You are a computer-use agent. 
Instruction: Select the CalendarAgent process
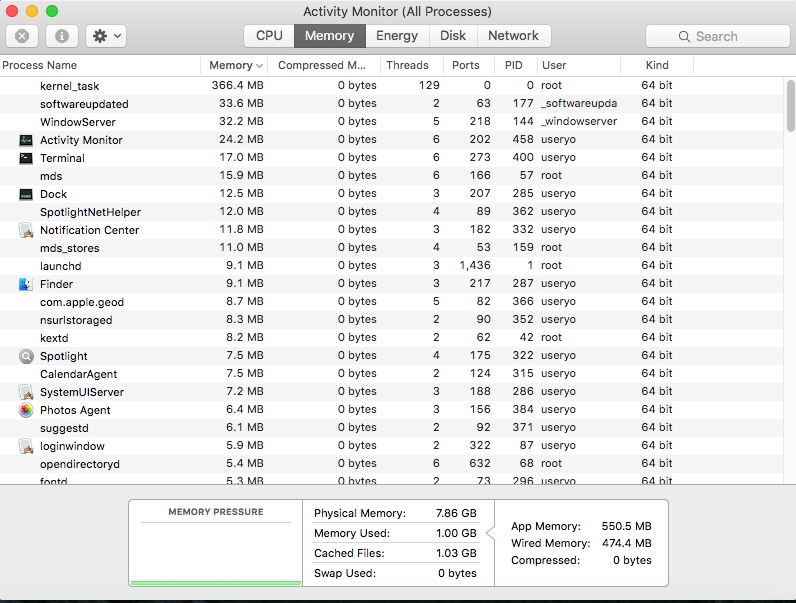391,374
